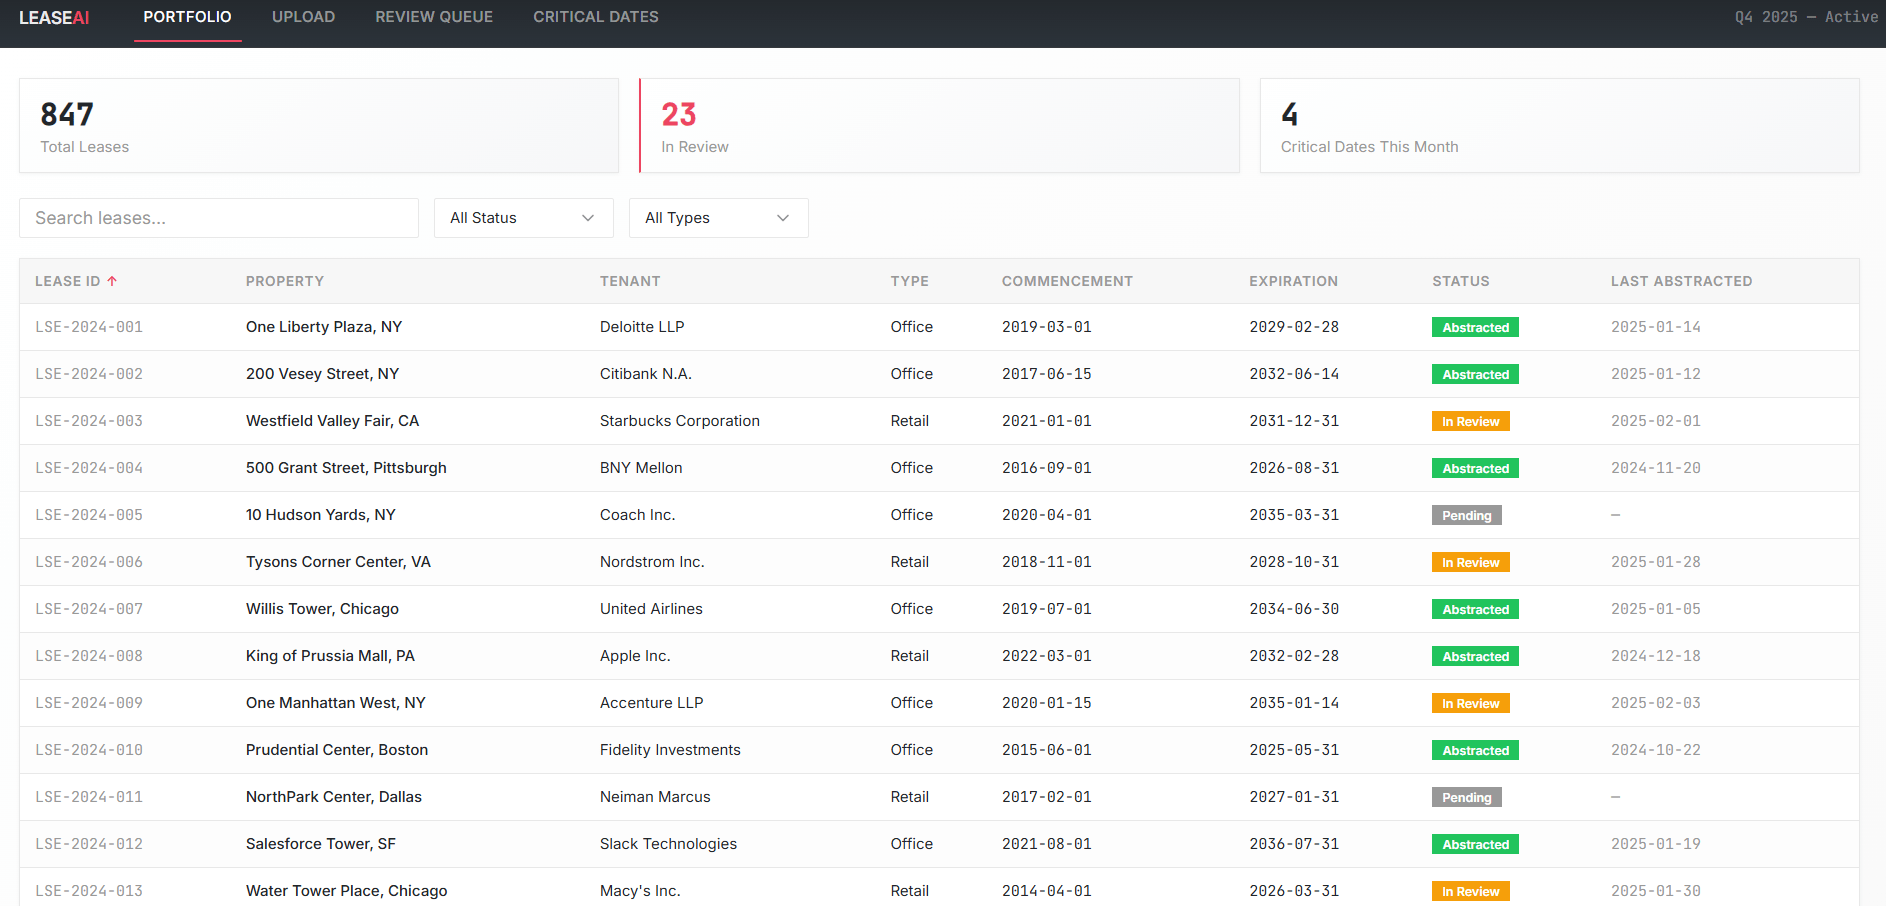This screenshot has height=906, width=1886.
Task: Go to the REVIEW QUEUE tab
Action: (x=434, y=17)
